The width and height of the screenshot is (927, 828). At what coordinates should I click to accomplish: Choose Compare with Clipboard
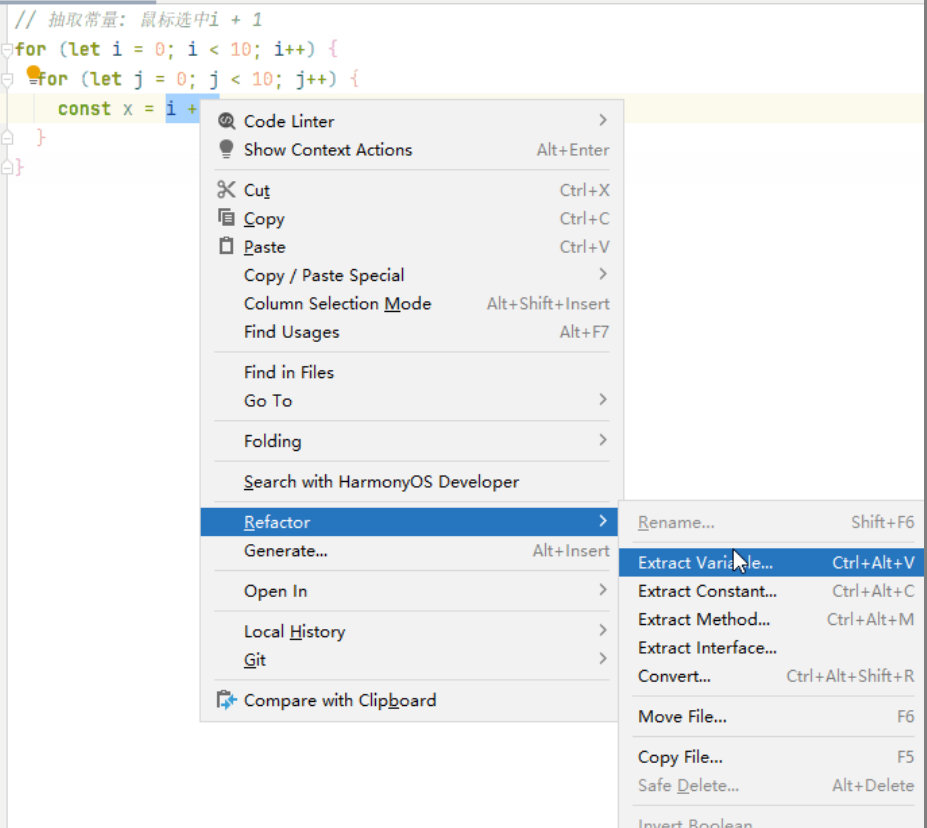coord(409,700)
